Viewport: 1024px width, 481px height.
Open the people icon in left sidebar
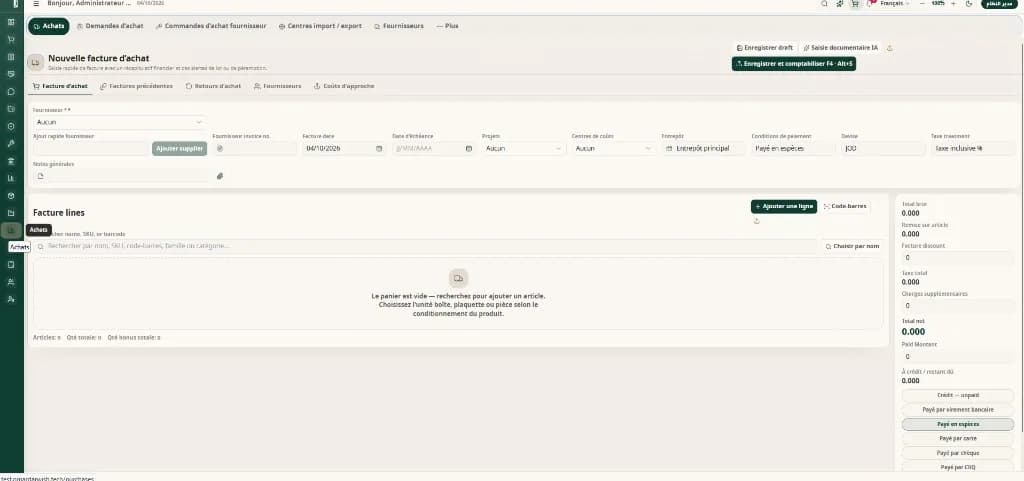11,282
